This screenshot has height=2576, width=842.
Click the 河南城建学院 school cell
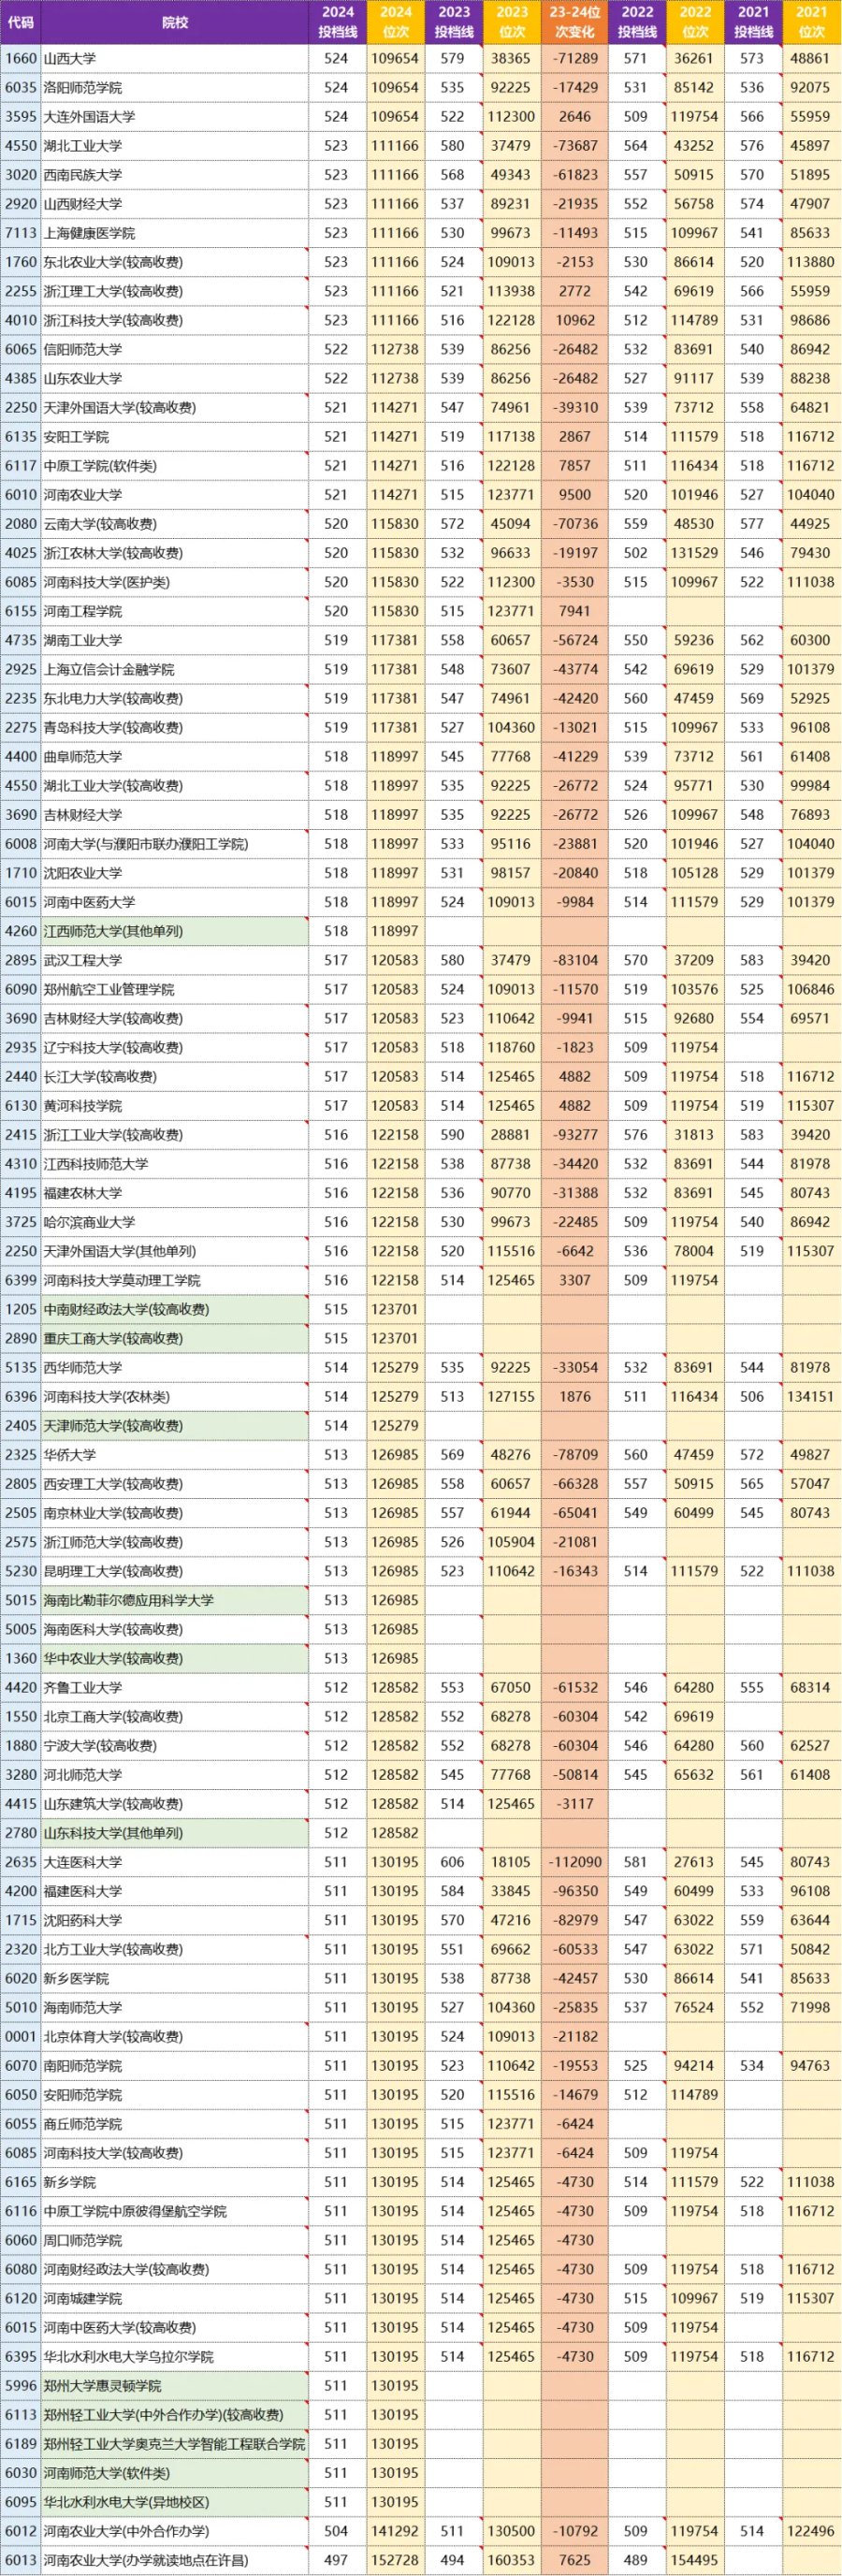[x=174, y=2298]
